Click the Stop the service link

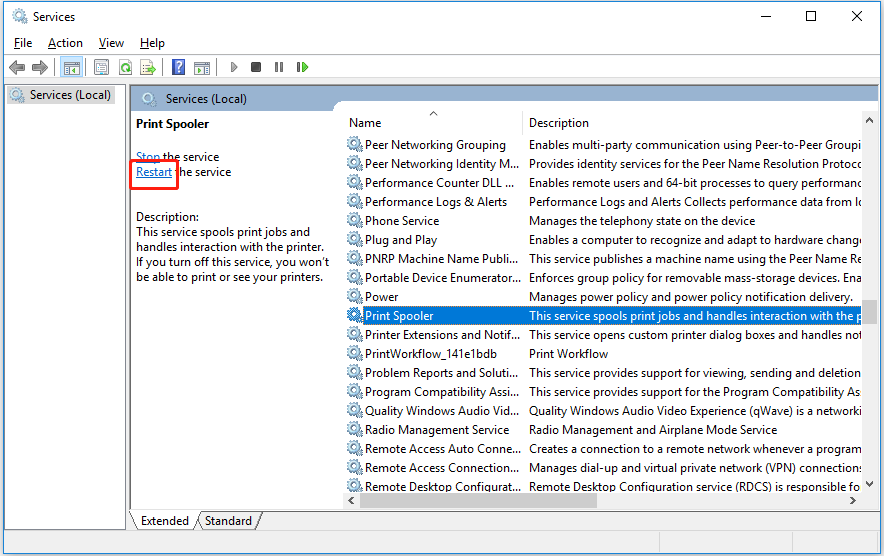click(148, 157)
